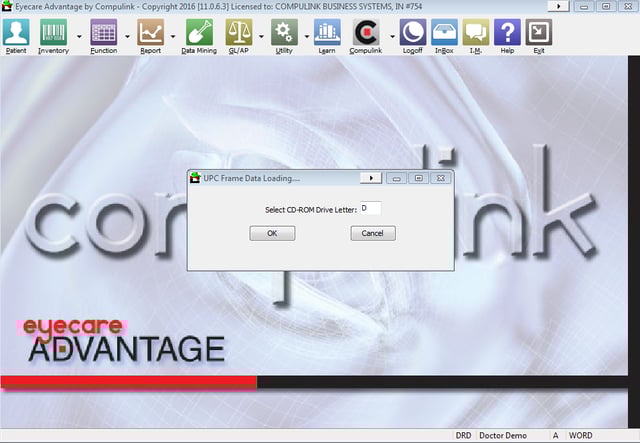640x443 pixels.
Task: Click the CD-ROM Drive Letter input field
Action: [x=371, y=208]
